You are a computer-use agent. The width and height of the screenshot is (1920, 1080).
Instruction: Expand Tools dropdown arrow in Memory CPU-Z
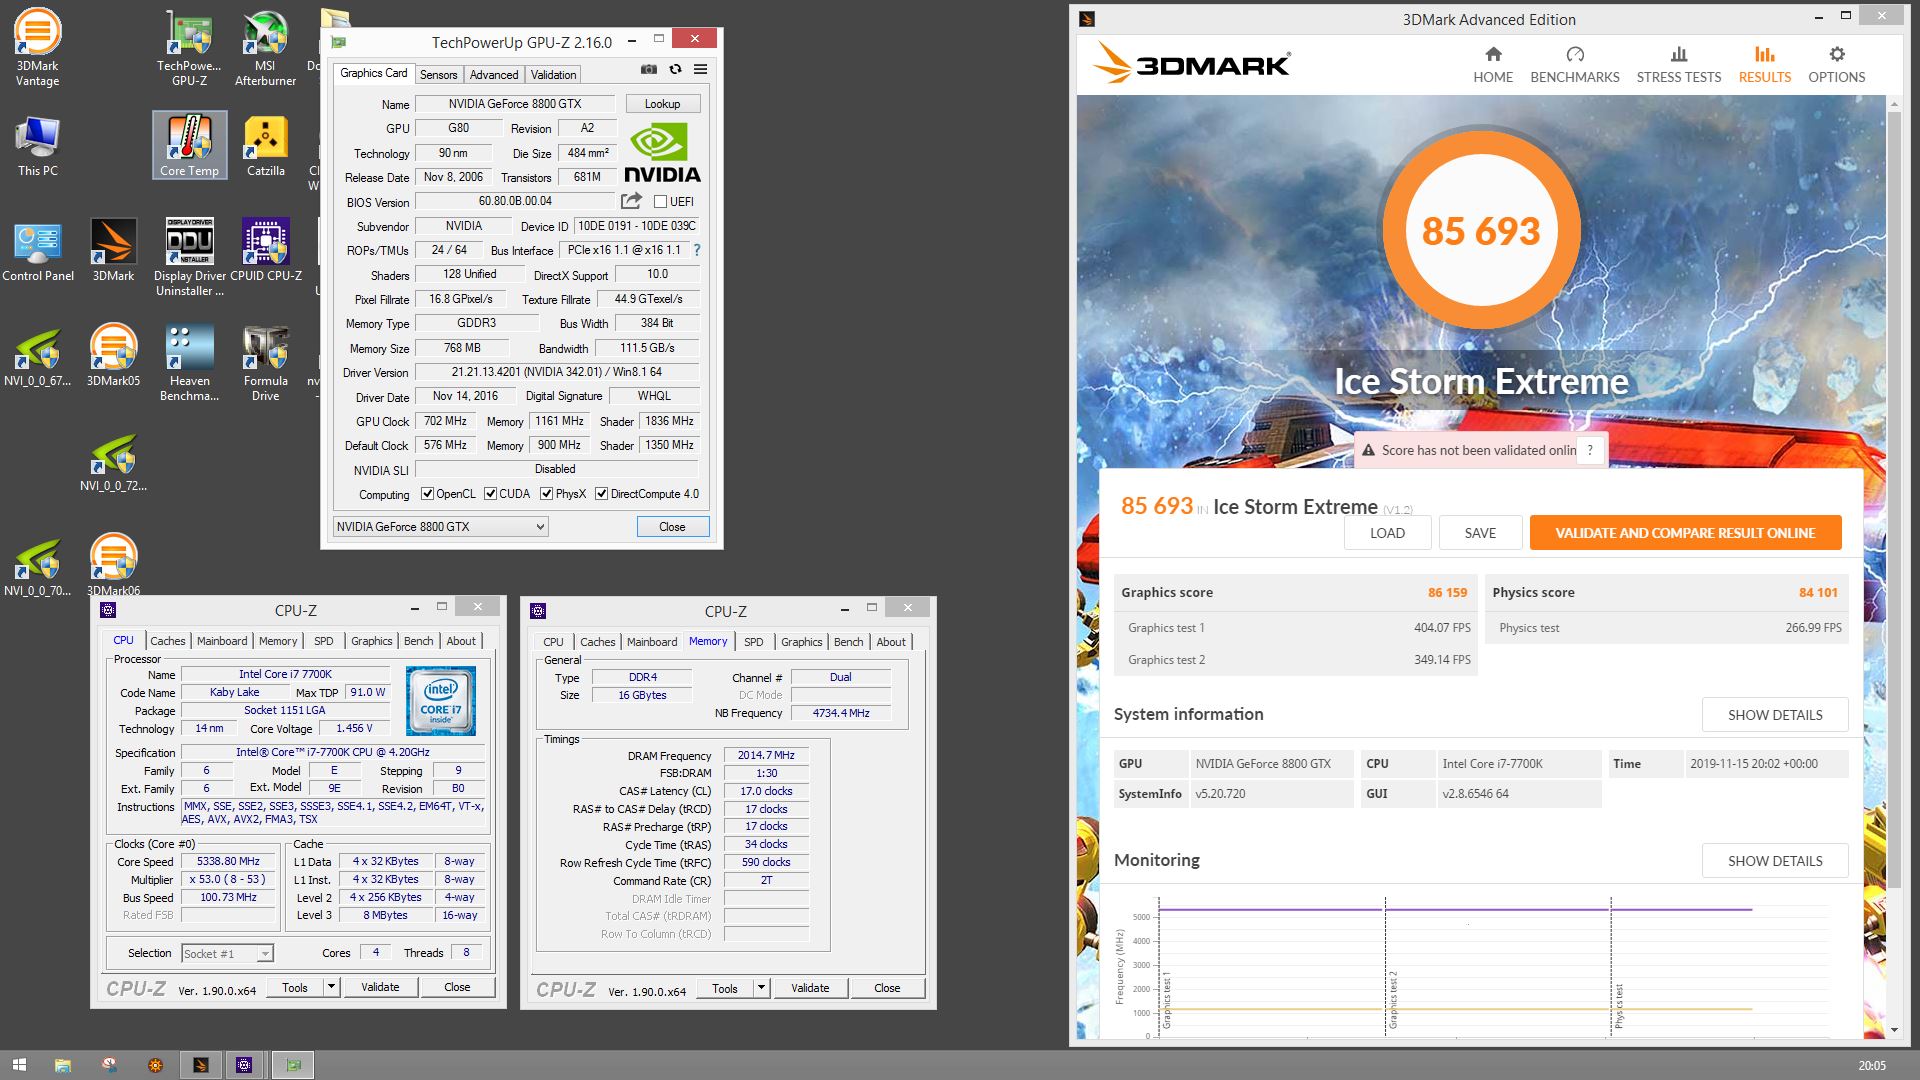point(761,988)
